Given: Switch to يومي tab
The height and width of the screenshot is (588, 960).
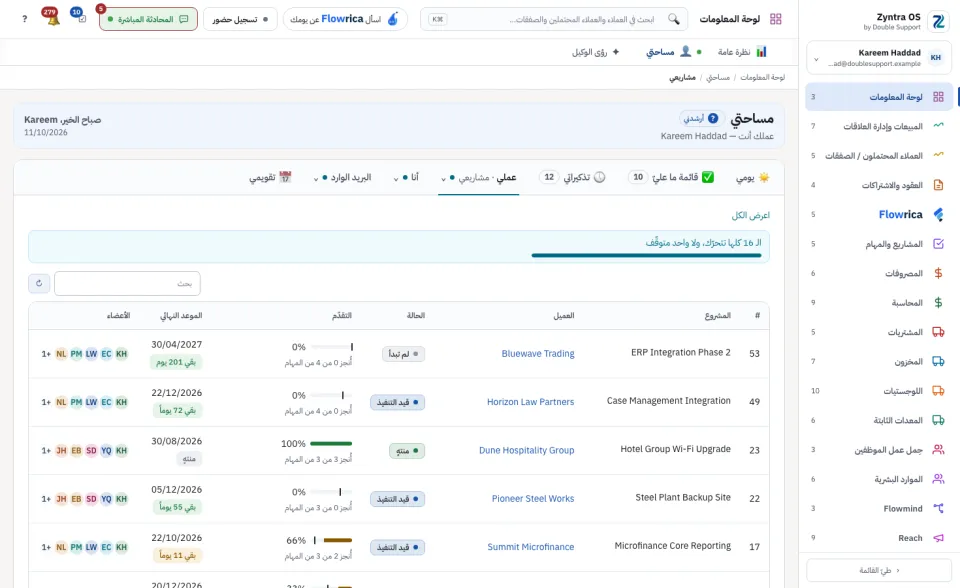Looking at the screenshot, I should [x=752, y=178].
